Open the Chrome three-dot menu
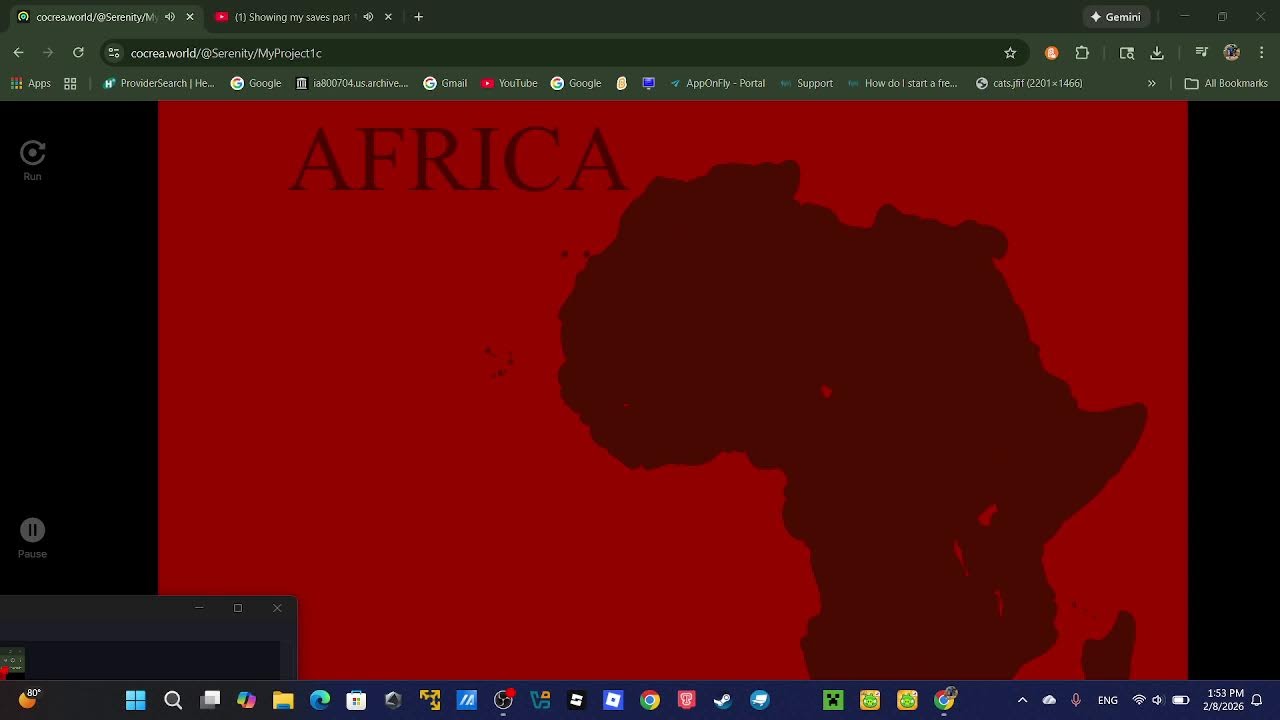Image resolution: width=1280 pixels, height=720 pixels. pyautogui.click(x=1262, y=53)
